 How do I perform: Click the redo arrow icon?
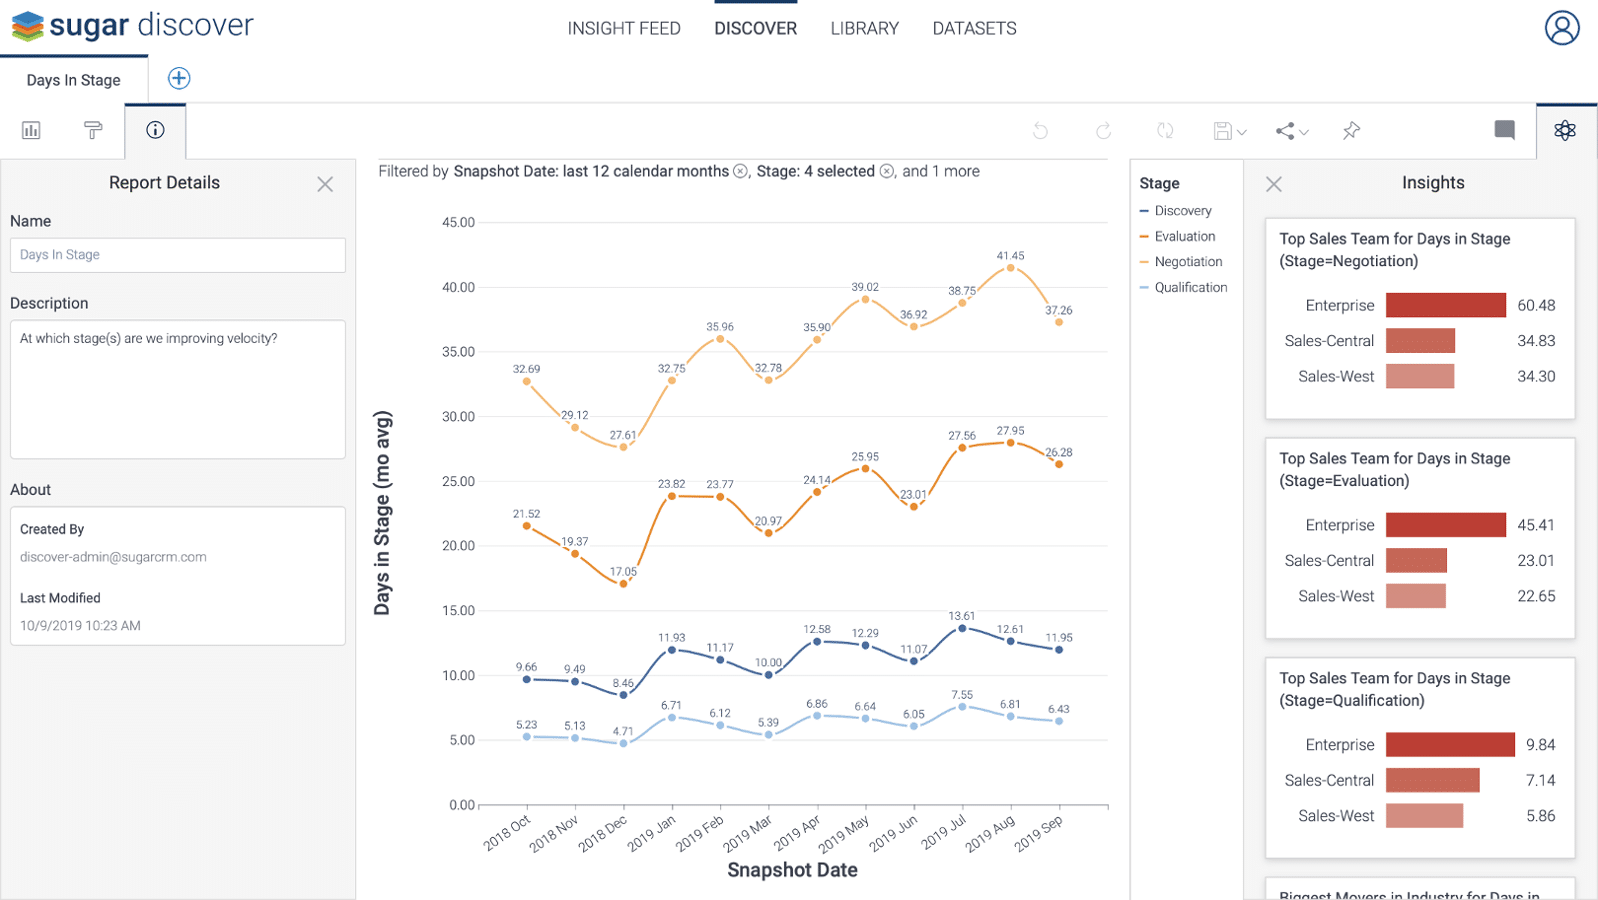click(x=1103, y=131)
